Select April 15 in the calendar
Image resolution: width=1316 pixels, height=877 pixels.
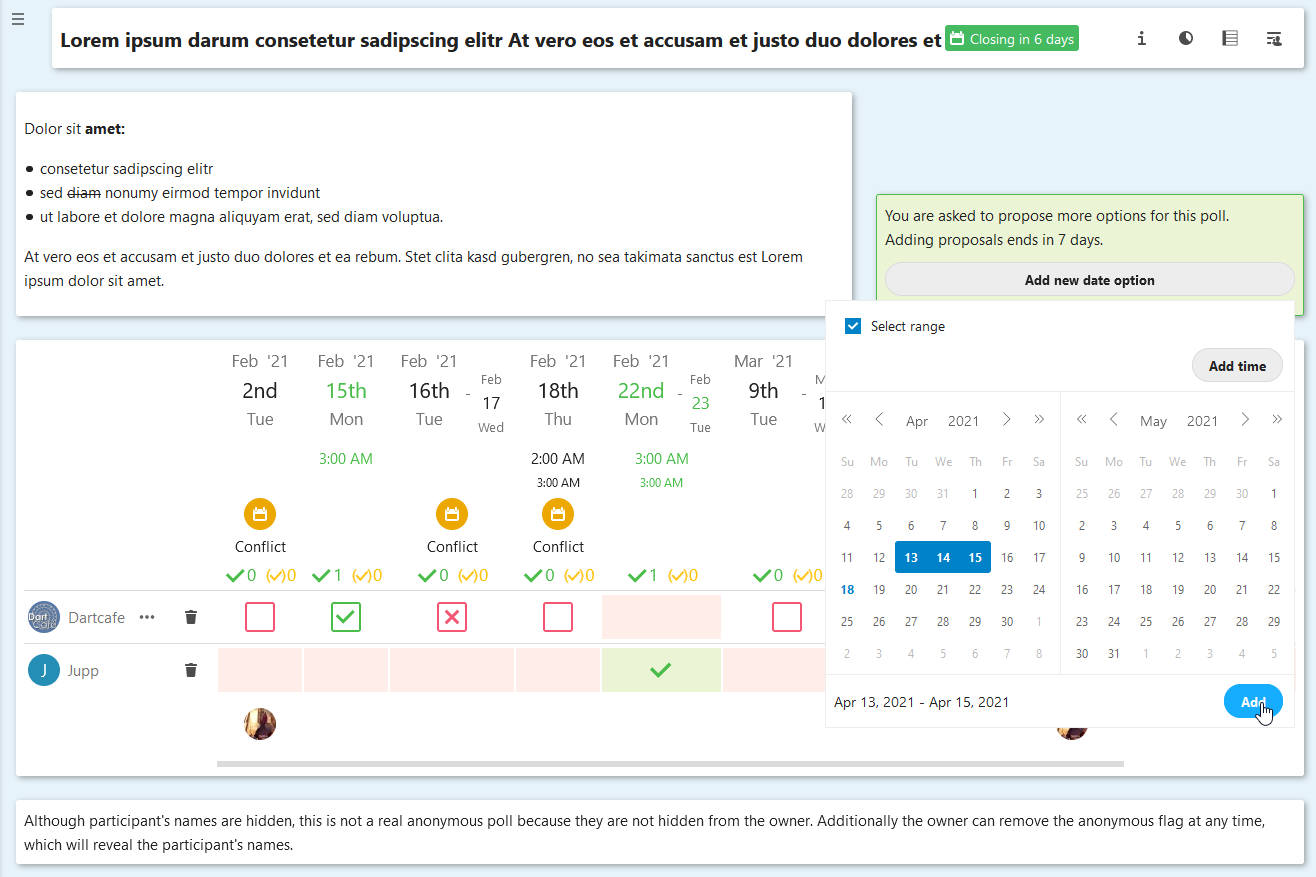point(975,558)
